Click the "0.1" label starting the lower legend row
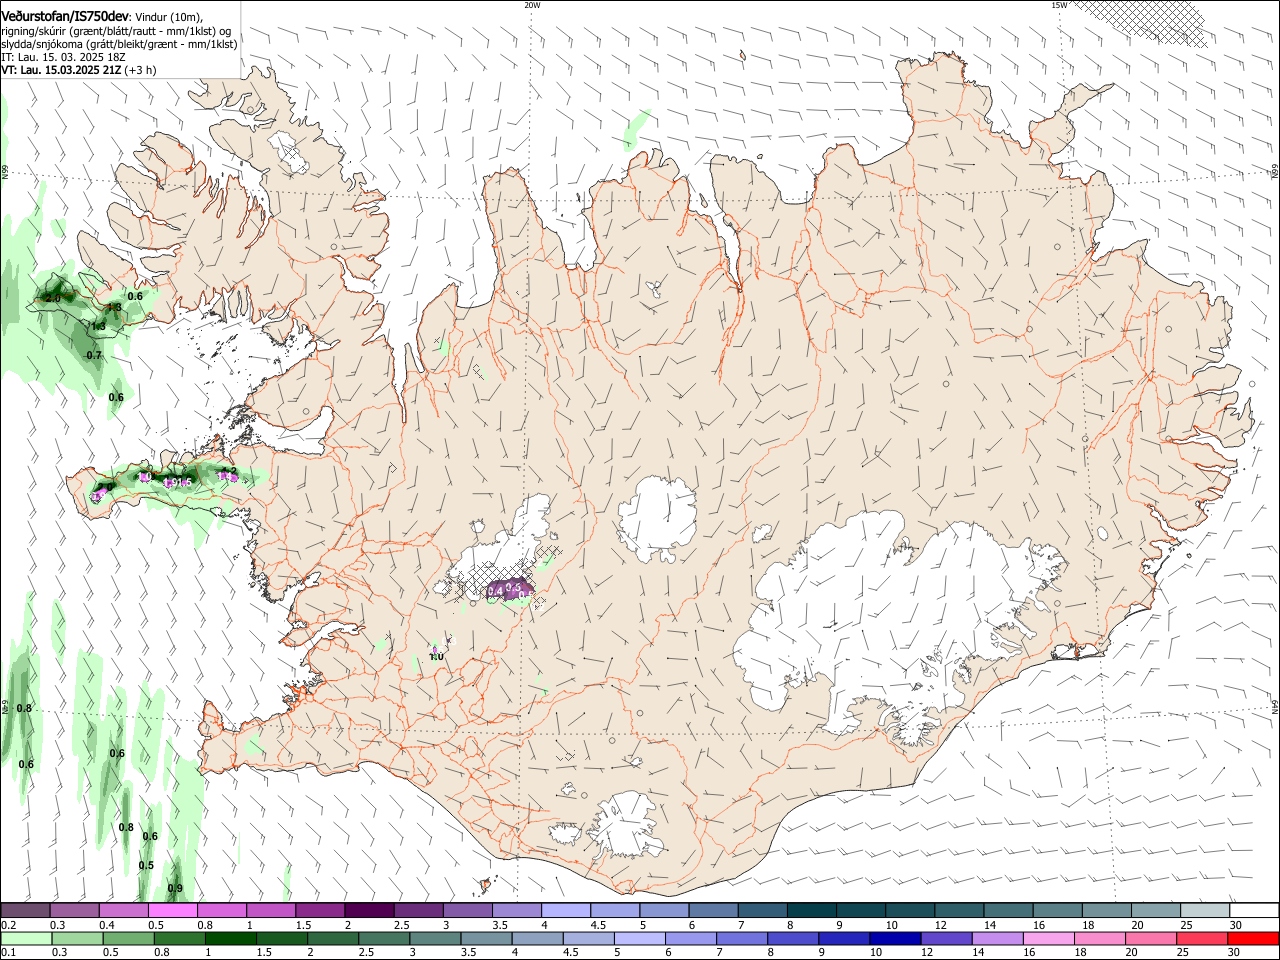The image size is (1280, 960). tap(7, 952)
